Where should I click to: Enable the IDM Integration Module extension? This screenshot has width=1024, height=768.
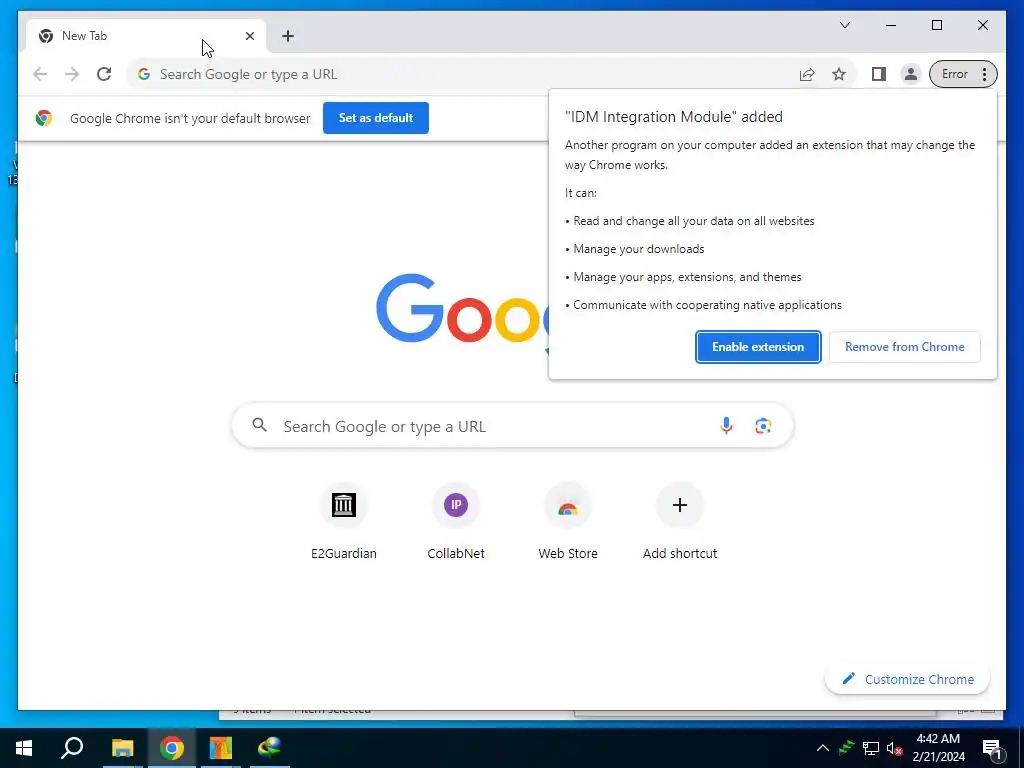[x=758, y=347]
